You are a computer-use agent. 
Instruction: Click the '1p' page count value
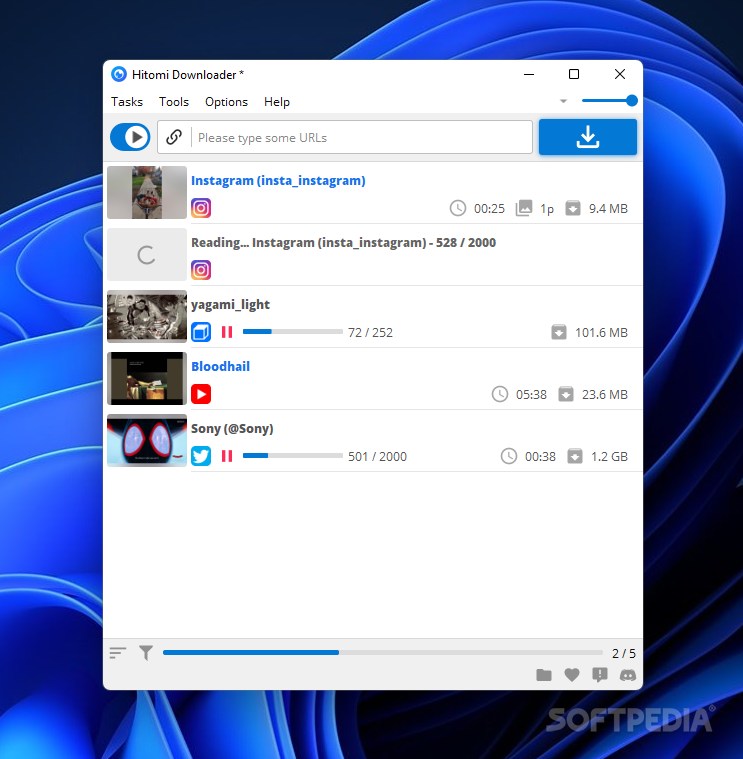(x=547, y=209)
